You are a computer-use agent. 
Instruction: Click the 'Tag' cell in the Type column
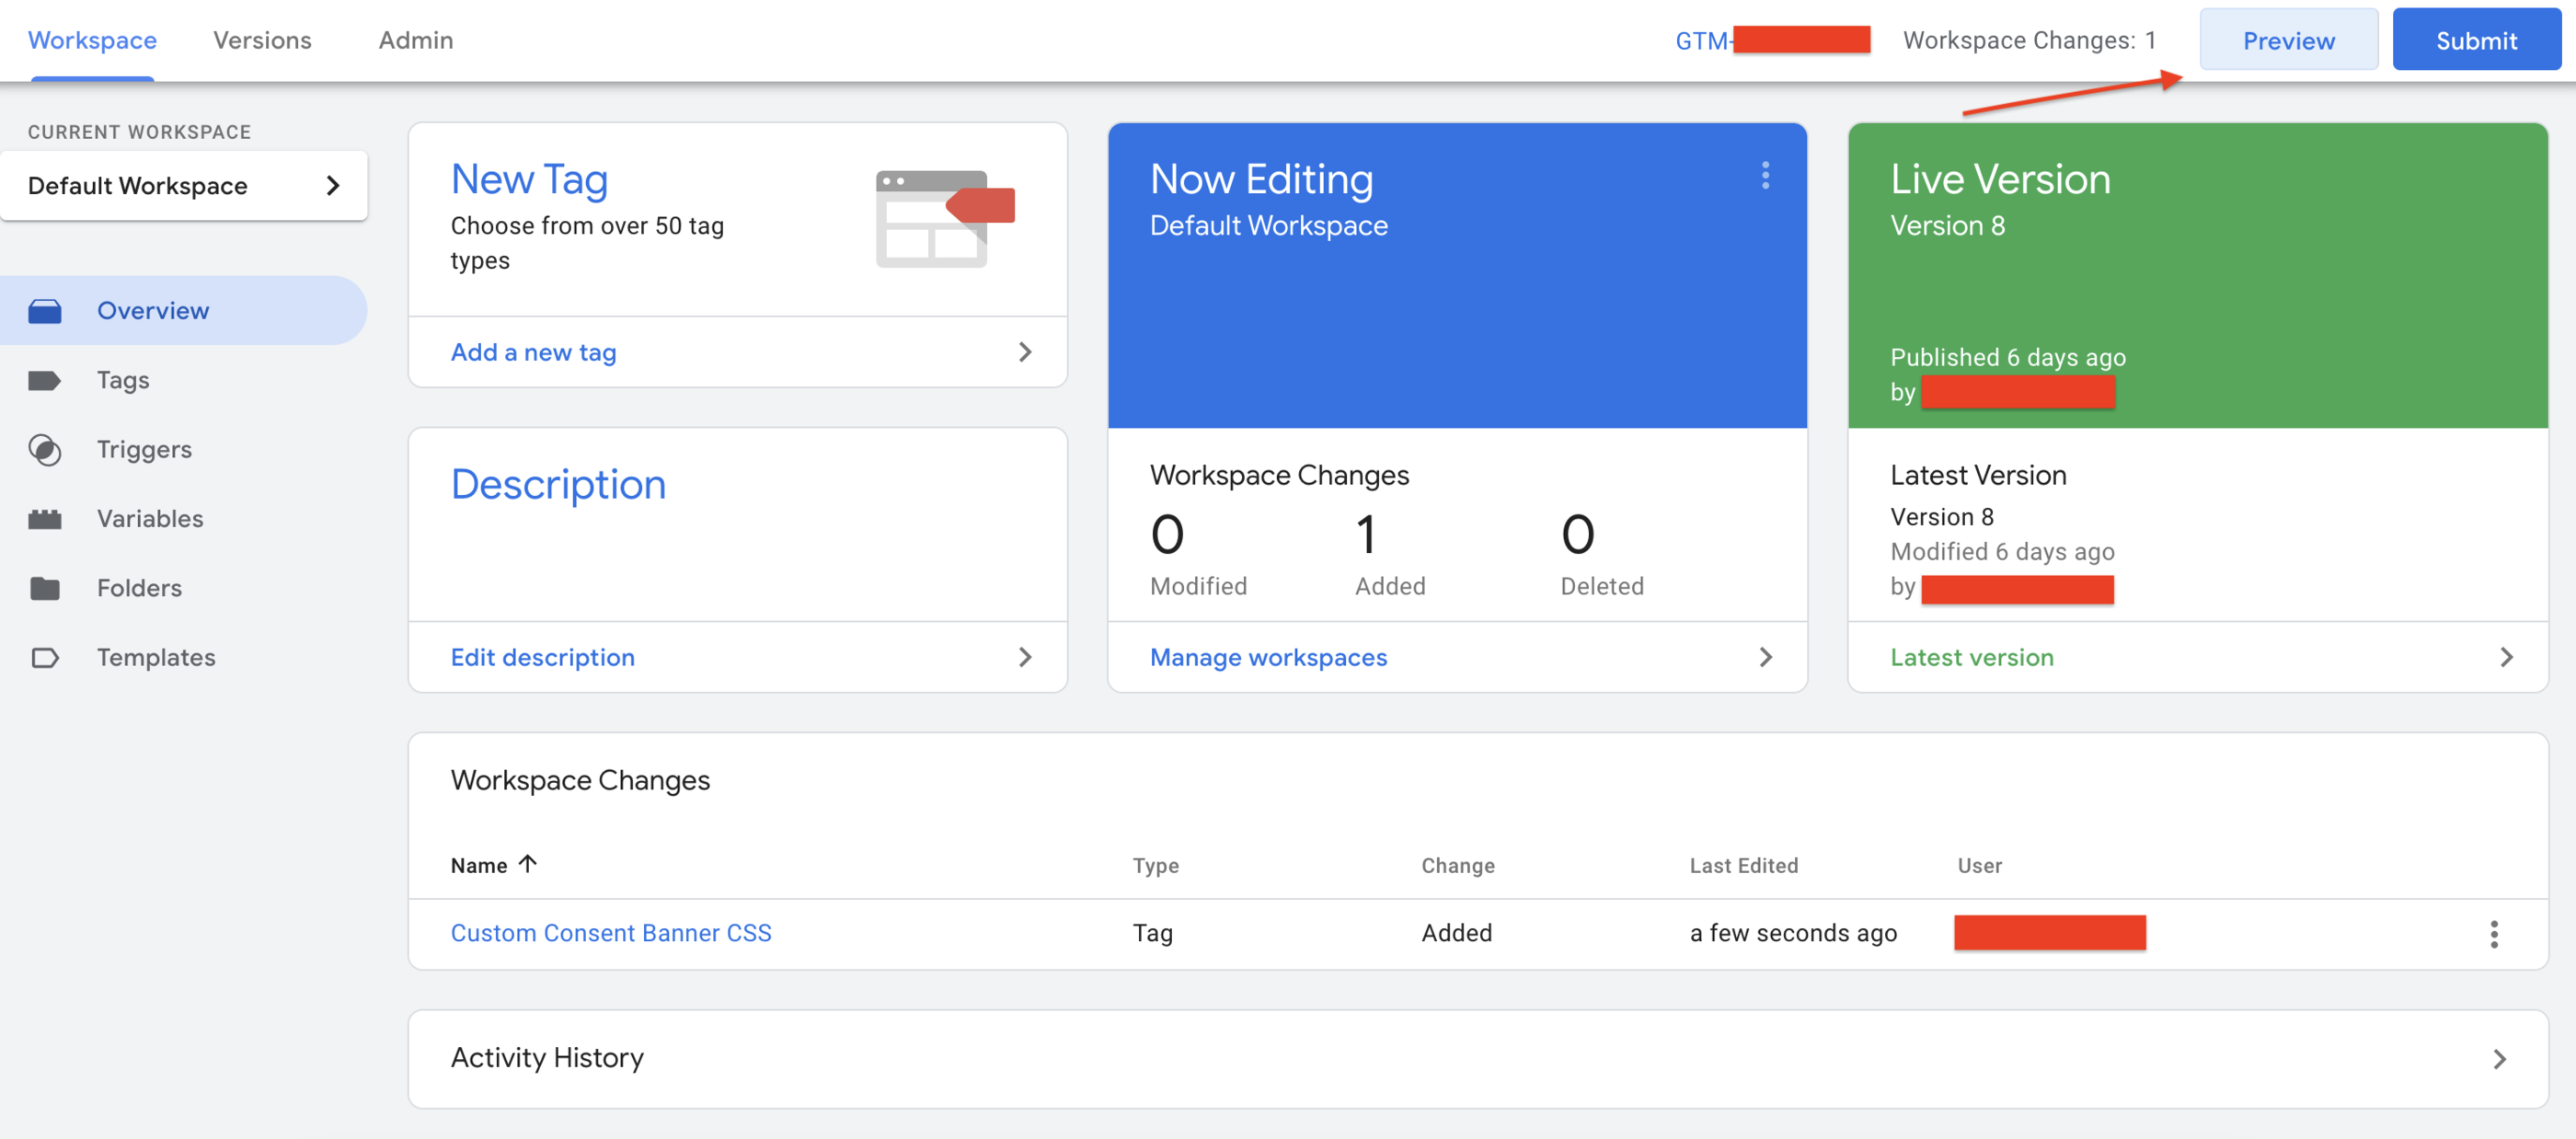point(1152,933)
